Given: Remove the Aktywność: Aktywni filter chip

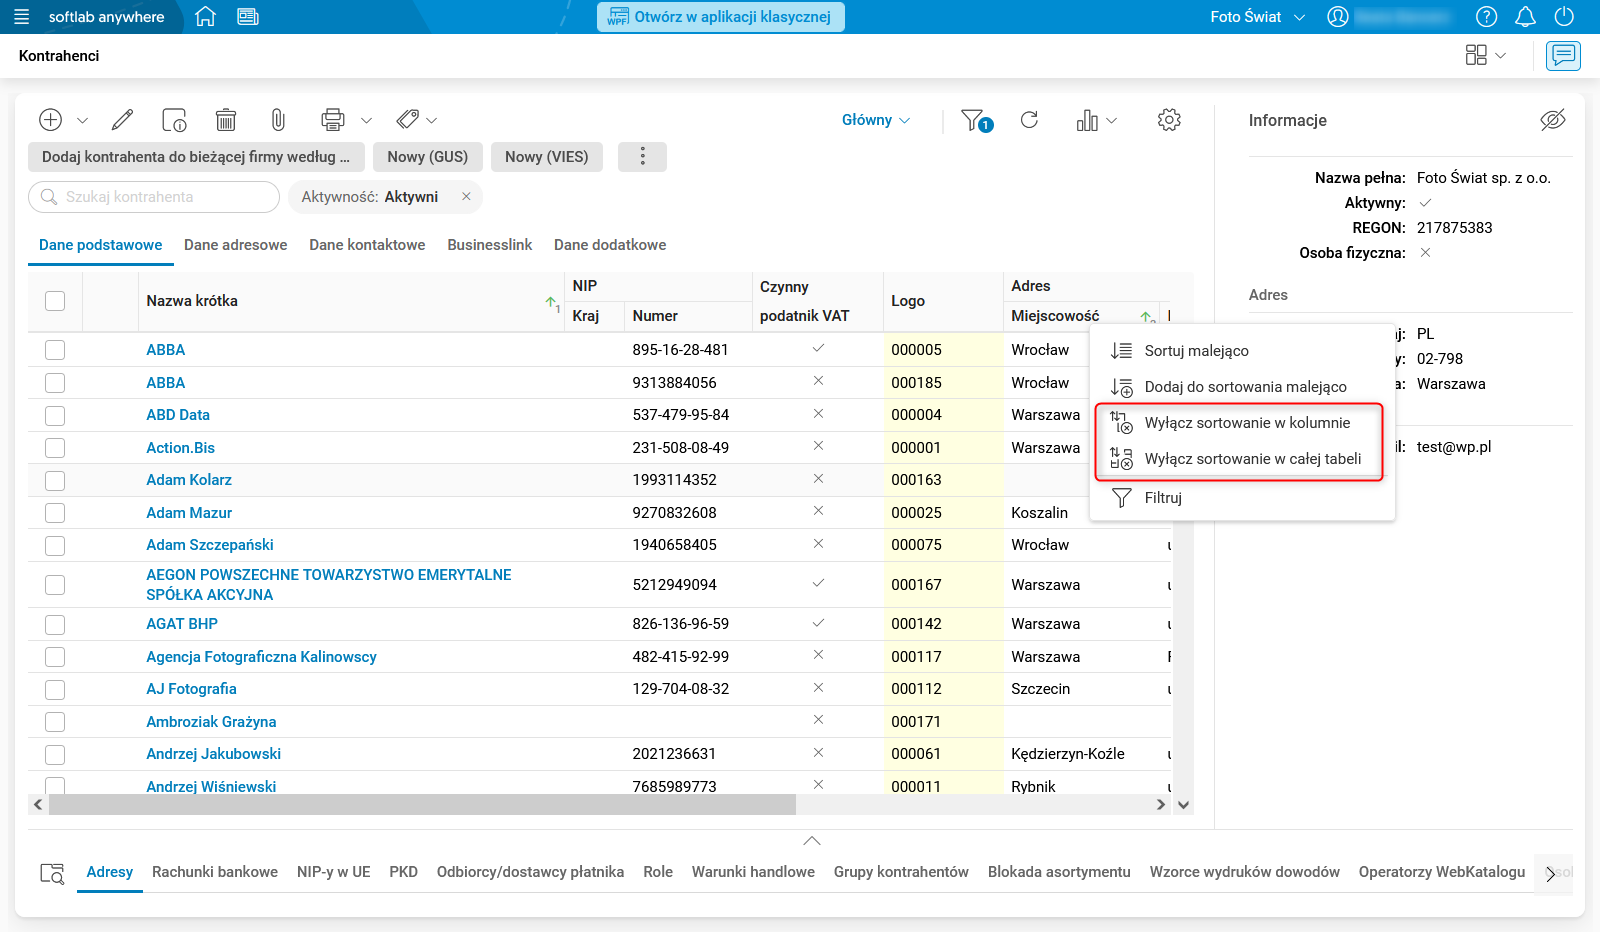Looking at the screenshot, I should (466, 197).
